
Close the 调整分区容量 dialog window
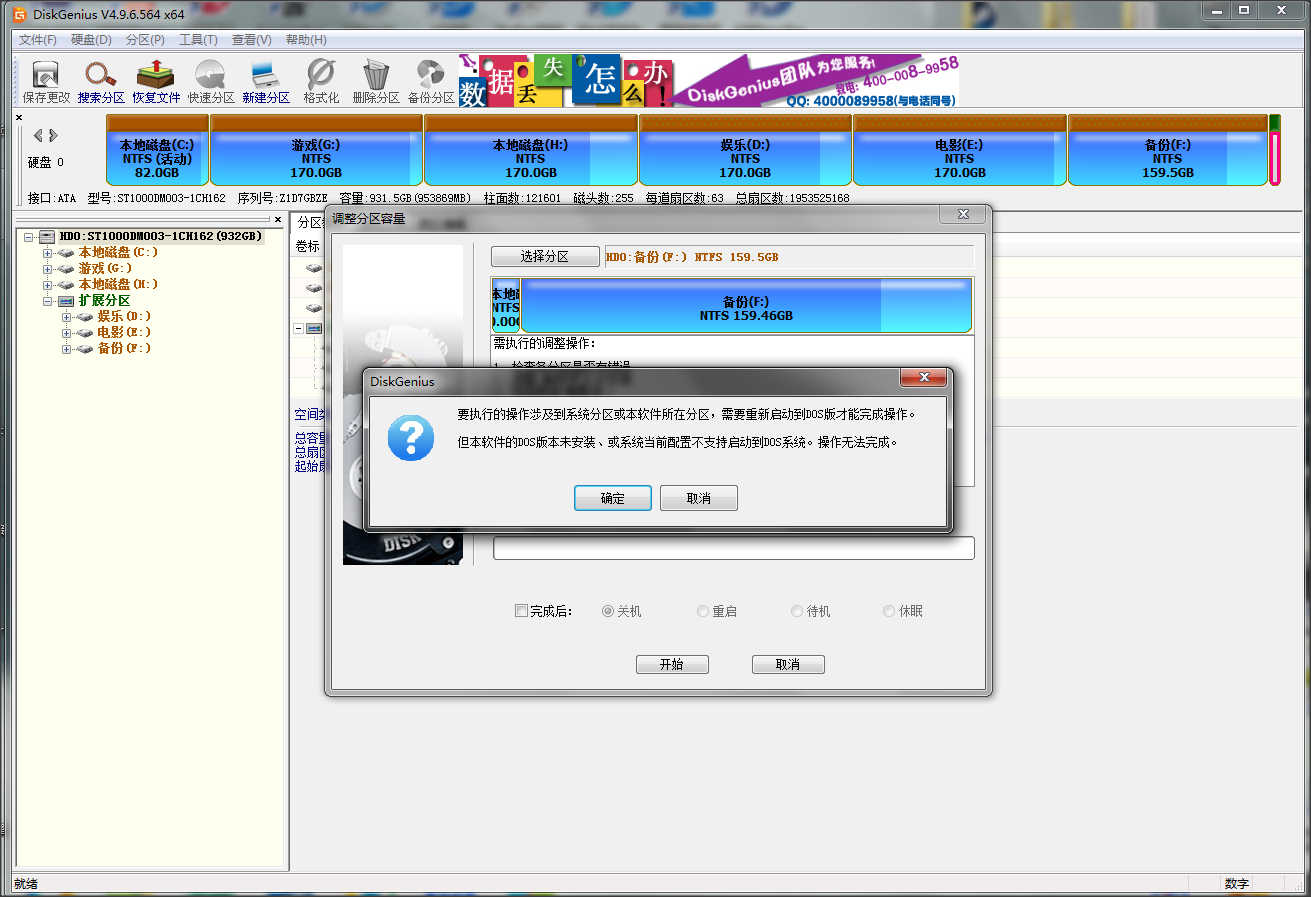963,214
